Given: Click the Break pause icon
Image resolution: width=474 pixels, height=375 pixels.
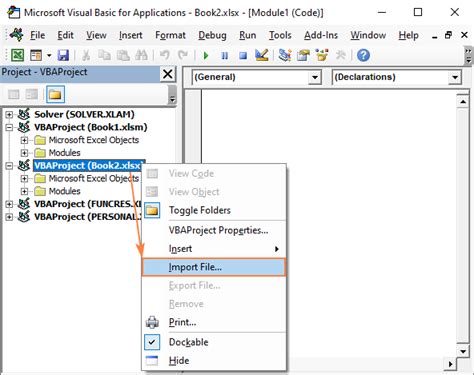Looking at the screenshot, I should pyautogui.click(x=225, y=55).
